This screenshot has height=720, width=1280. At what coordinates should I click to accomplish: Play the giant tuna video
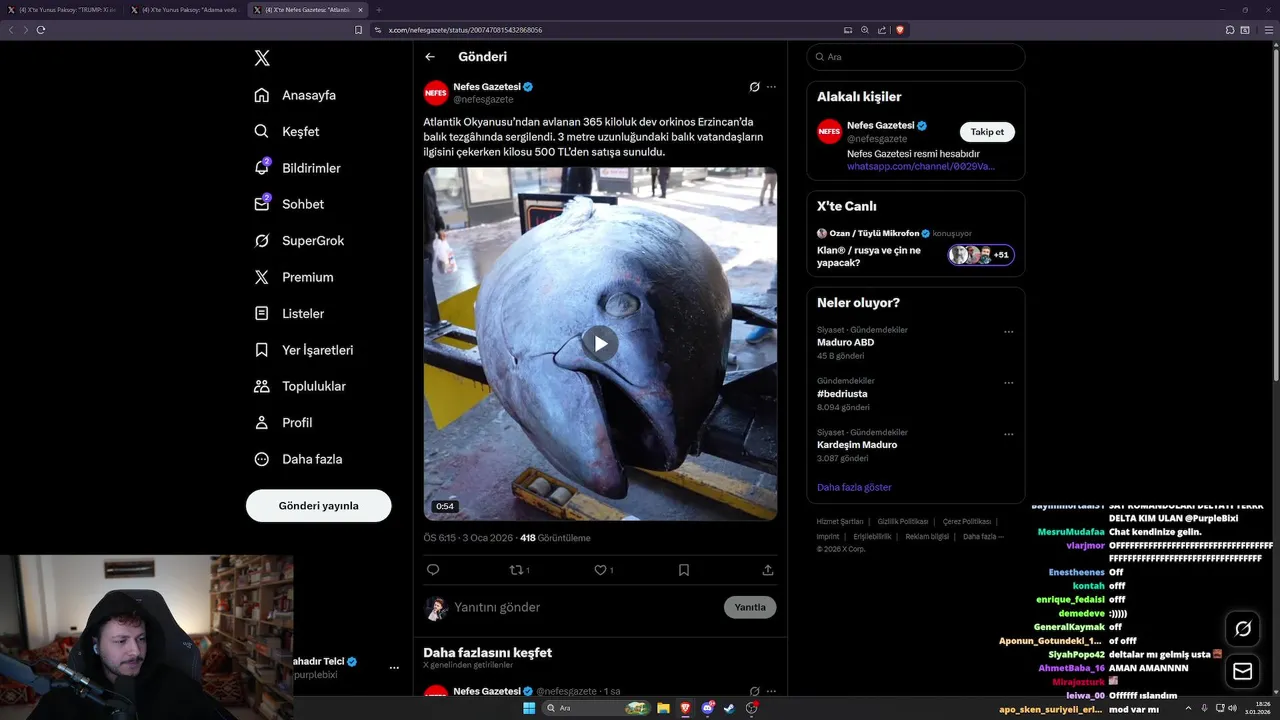click(x=600, y=344)
